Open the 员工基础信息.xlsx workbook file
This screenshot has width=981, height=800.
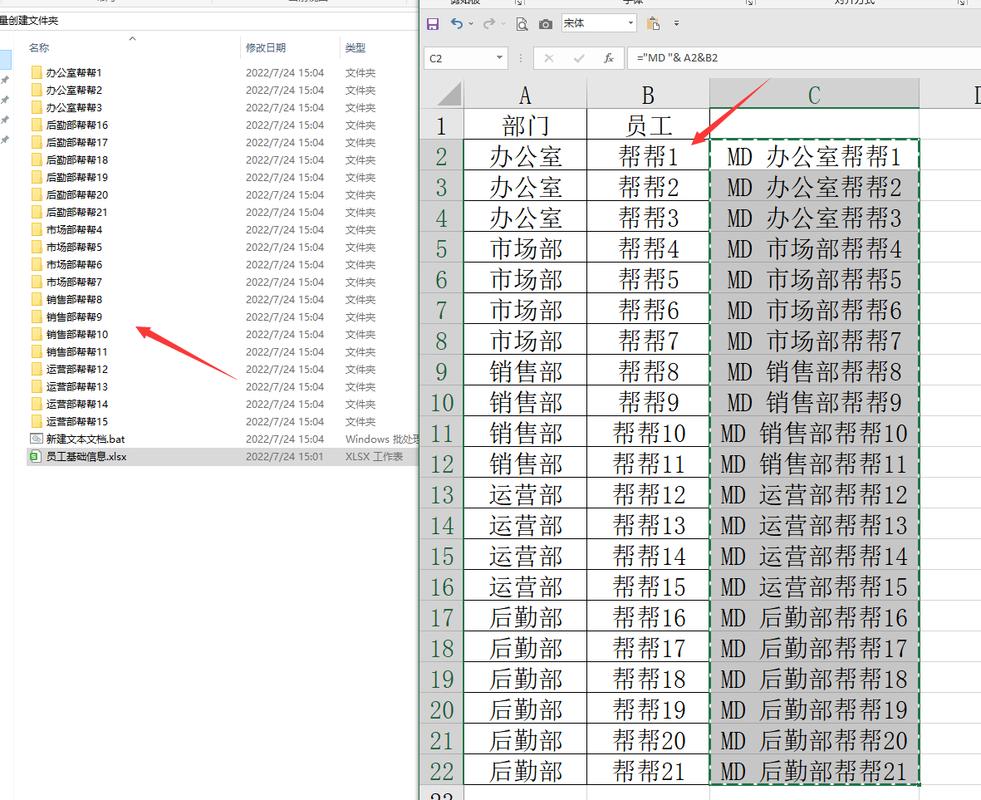(86, 456)
